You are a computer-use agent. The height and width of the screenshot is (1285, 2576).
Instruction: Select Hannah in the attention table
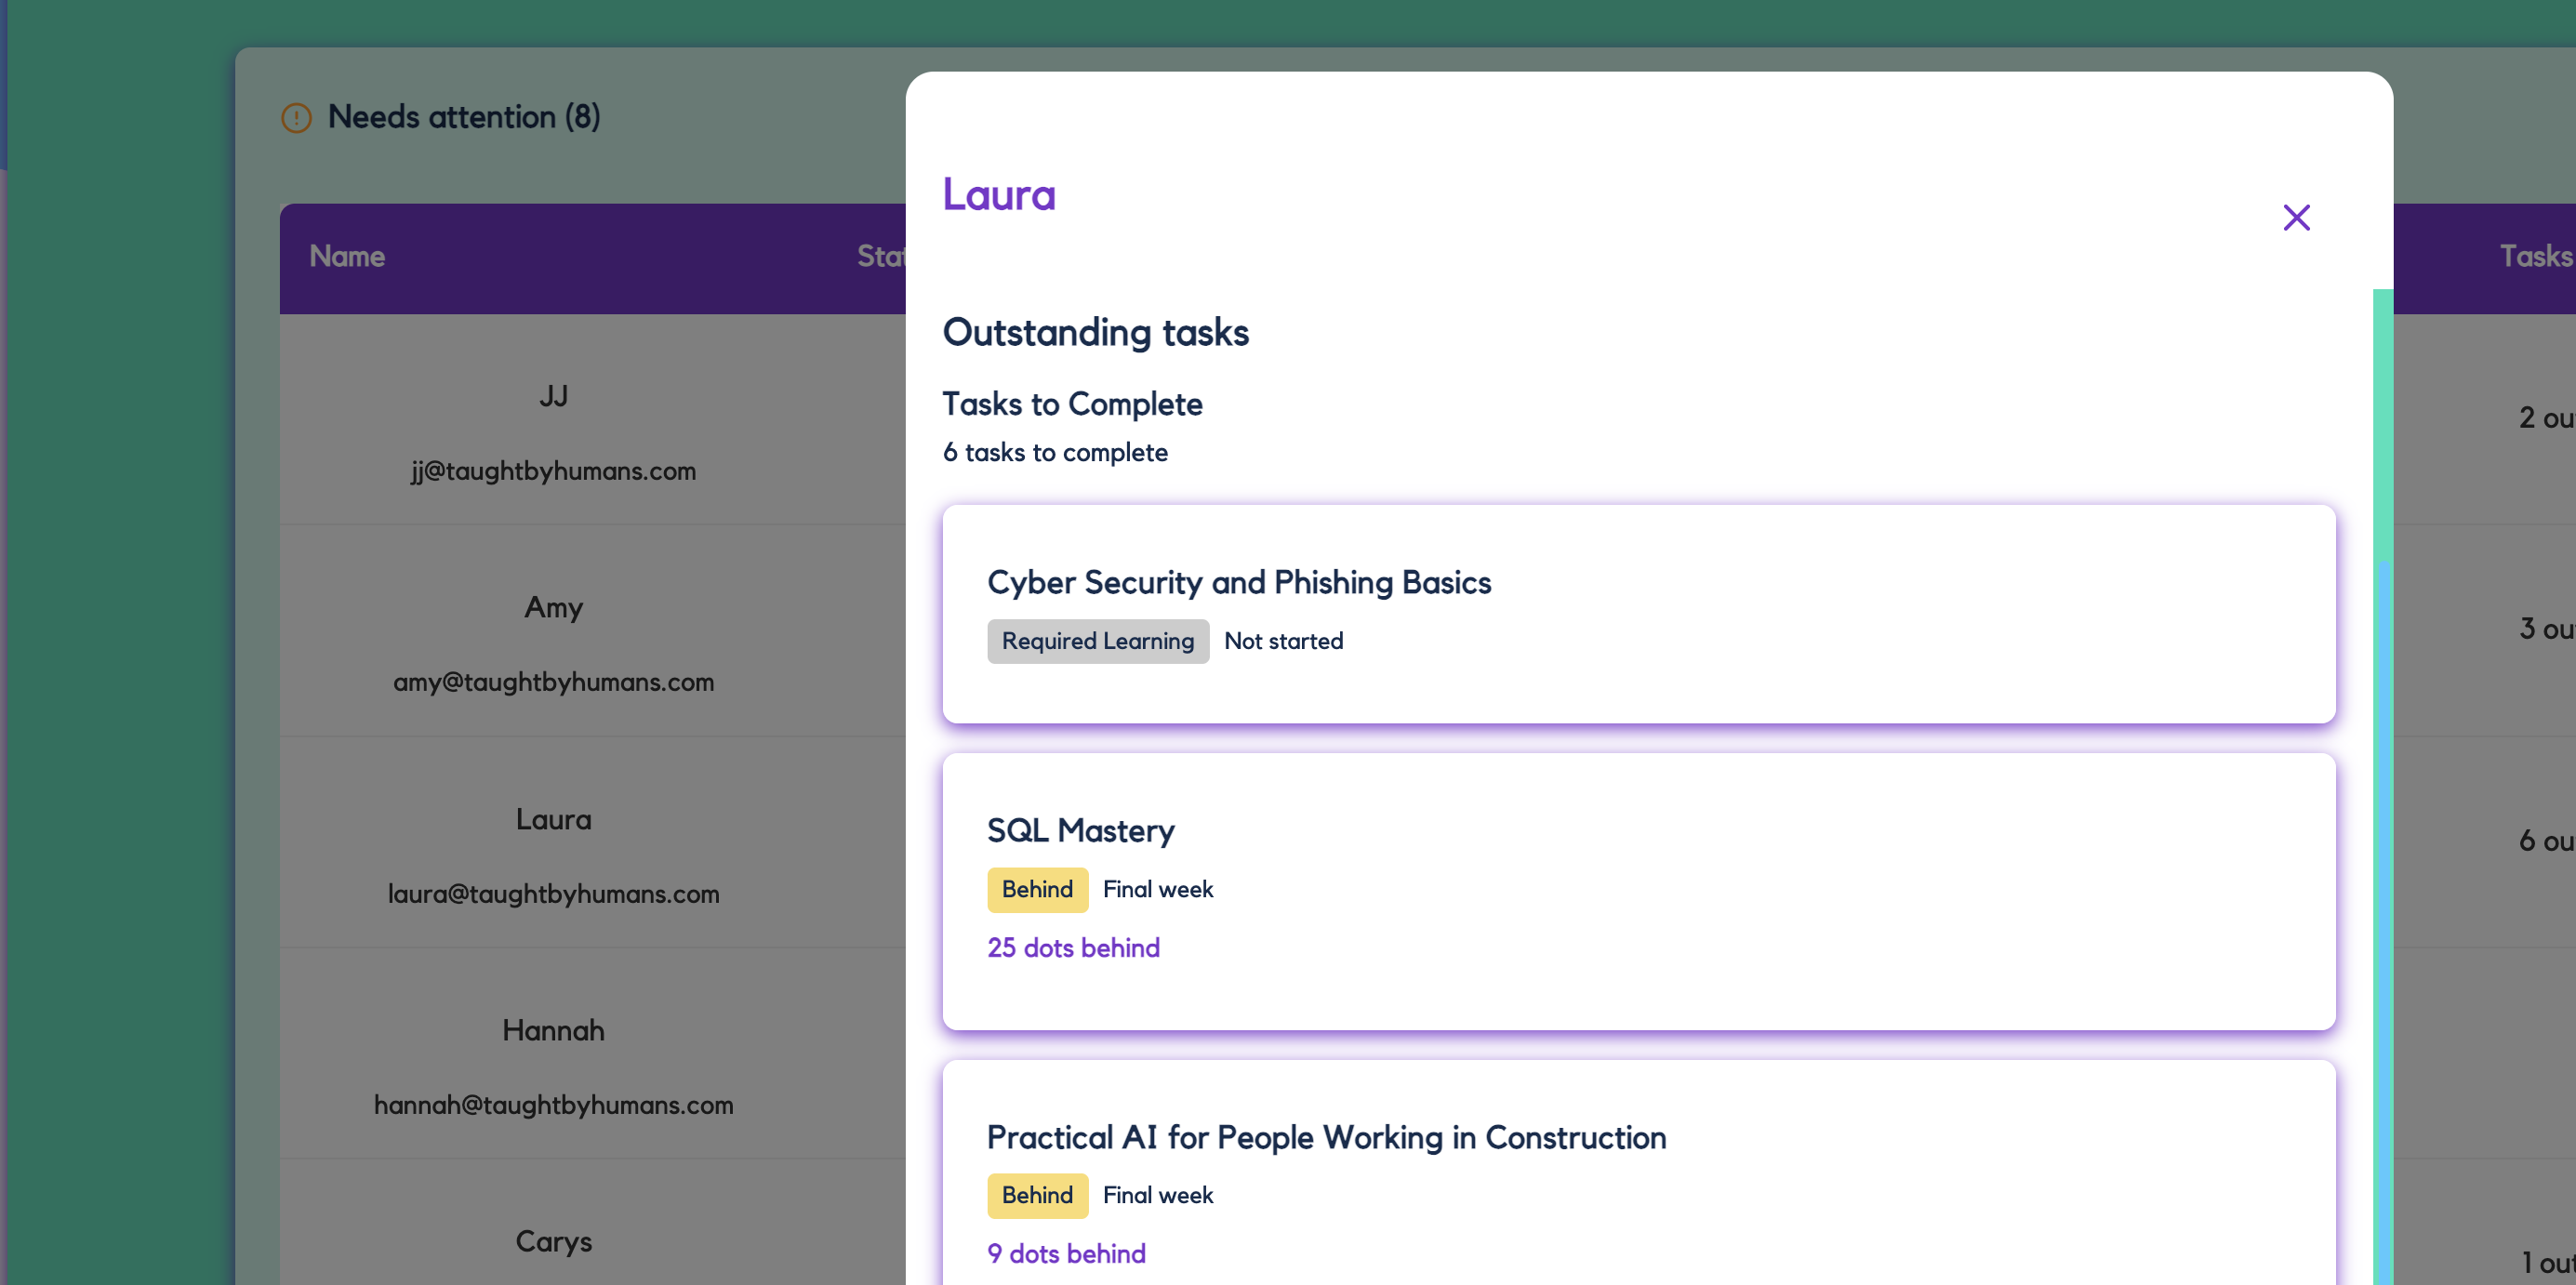pos(553,1030)
